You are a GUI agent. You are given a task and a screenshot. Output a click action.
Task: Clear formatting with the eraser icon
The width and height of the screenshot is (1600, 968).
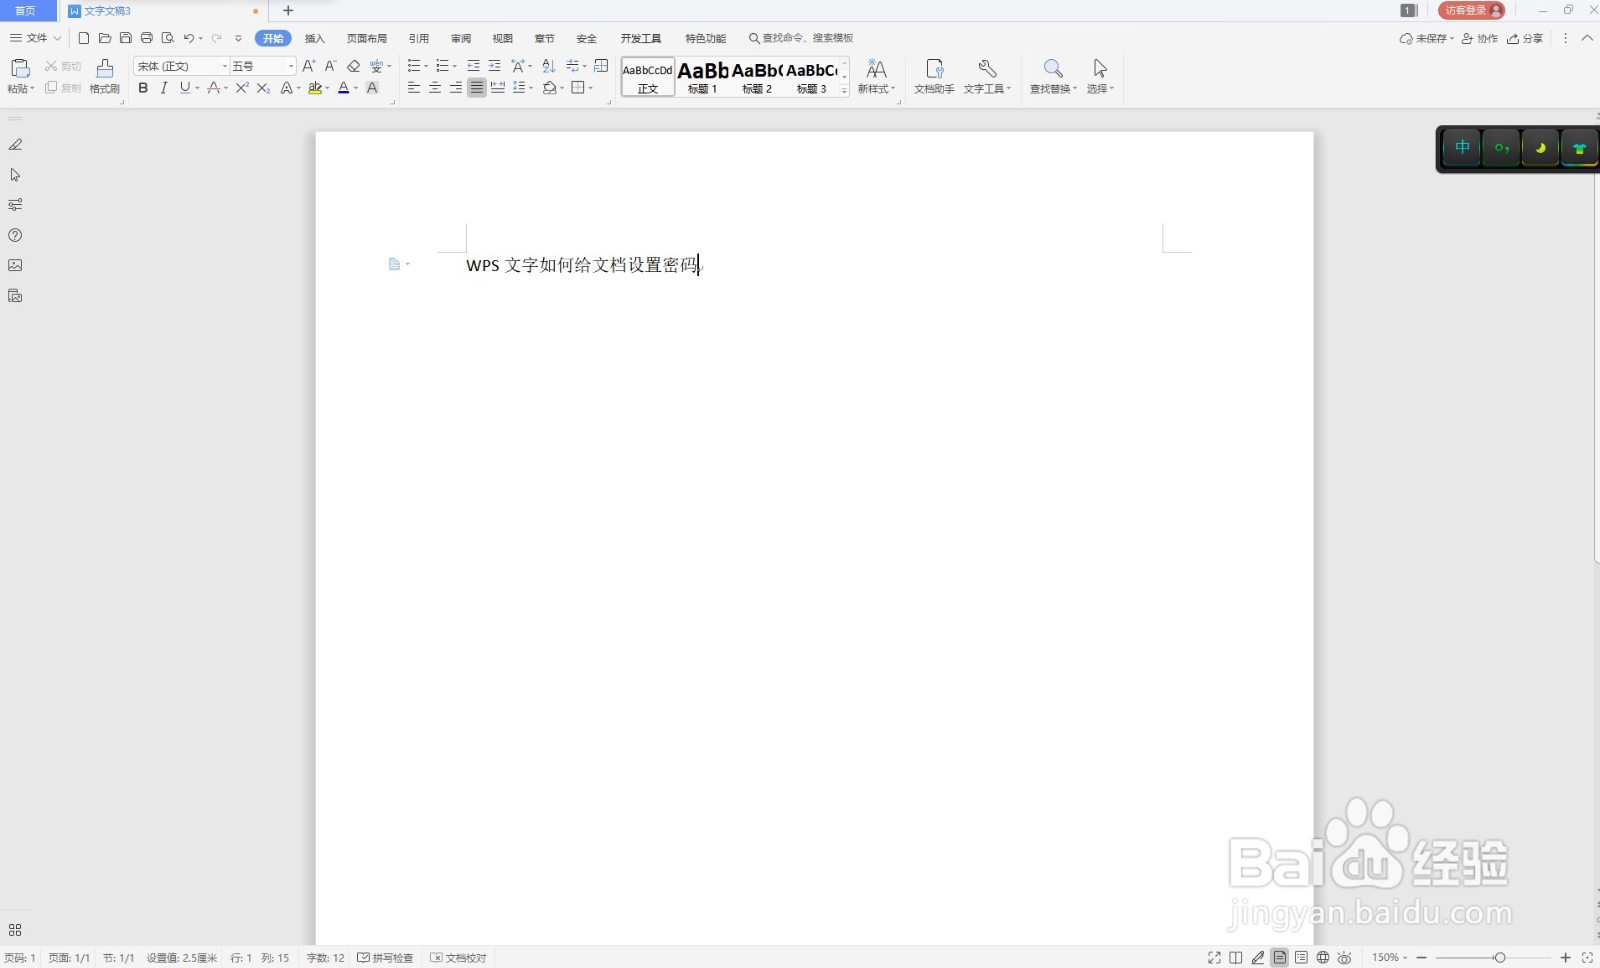click(353, 66)
